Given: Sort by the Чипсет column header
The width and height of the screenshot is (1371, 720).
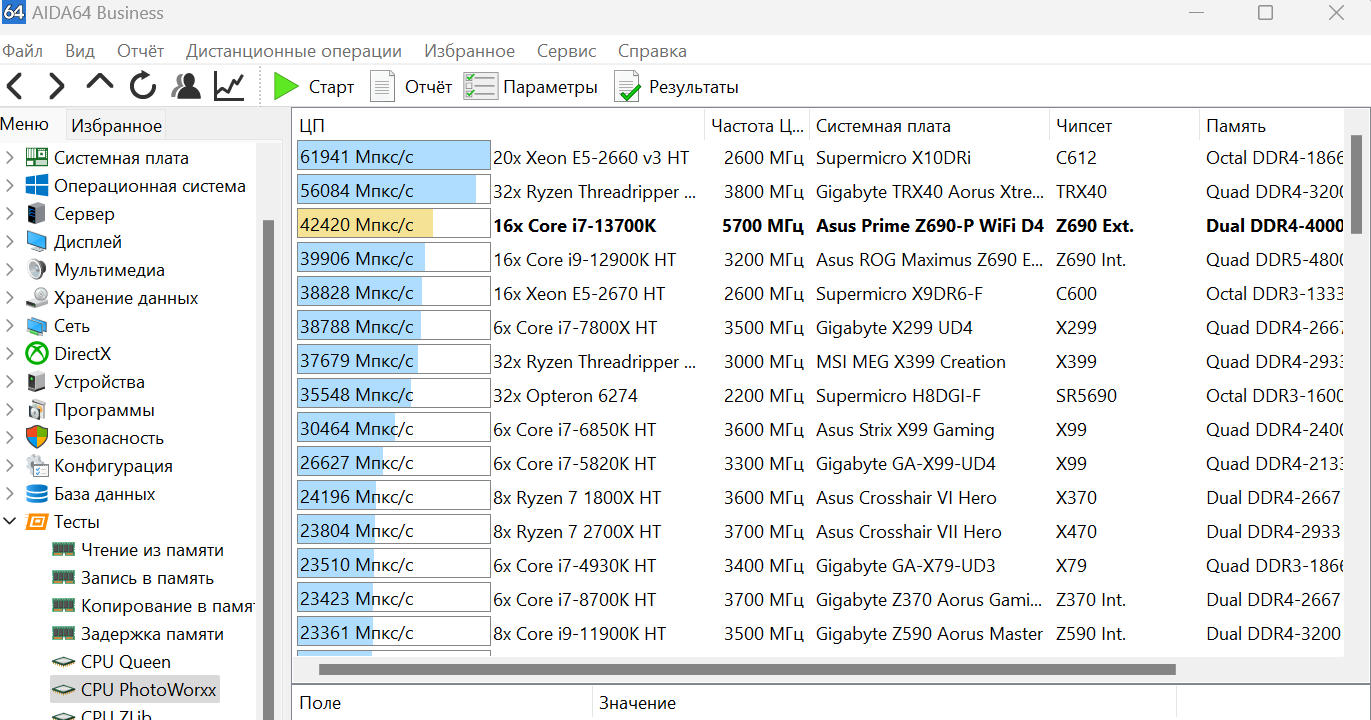Looking at the screenshot, I should [1125, 125].
